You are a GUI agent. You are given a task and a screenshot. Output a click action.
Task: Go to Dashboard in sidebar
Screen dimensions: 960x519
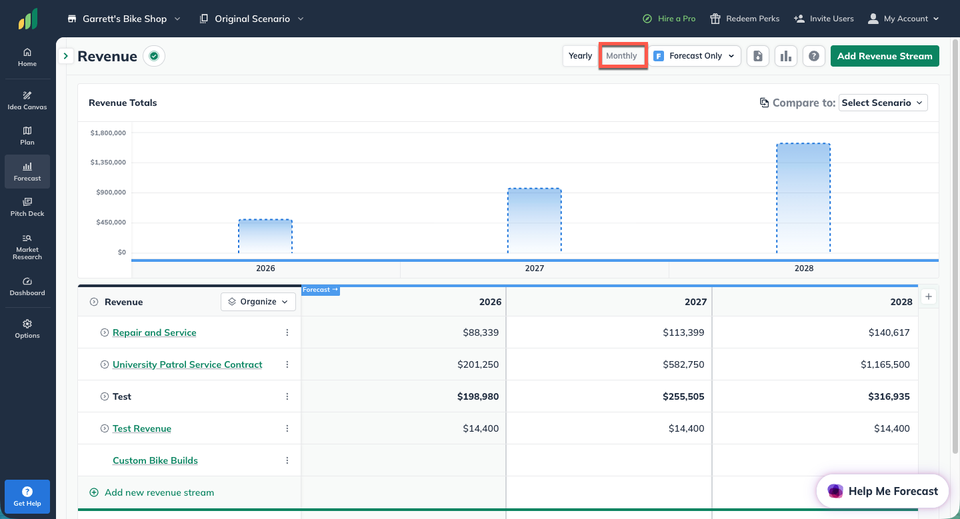coord(27,286)
